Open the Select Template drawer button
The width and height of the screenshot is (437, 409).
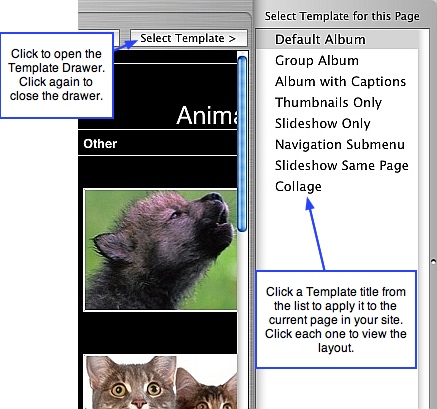coord(189,38)
